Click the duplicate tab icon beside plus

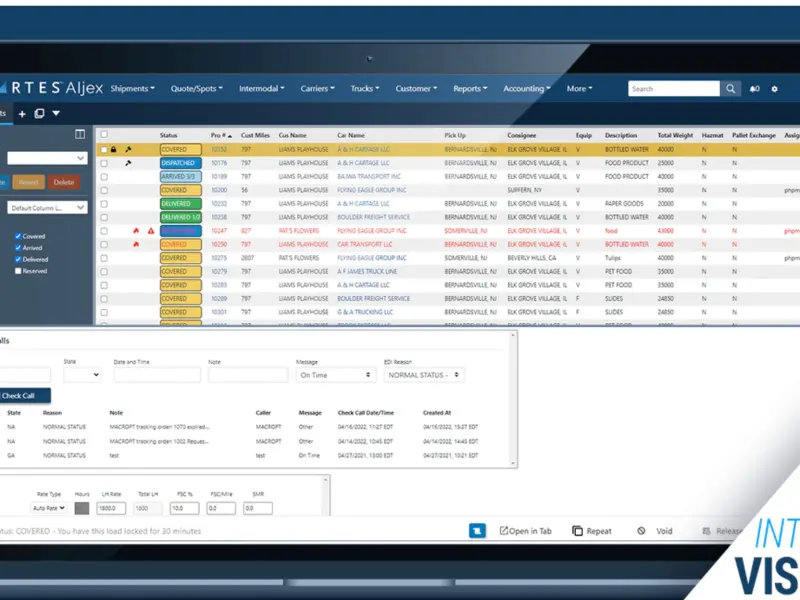(39, 113)
